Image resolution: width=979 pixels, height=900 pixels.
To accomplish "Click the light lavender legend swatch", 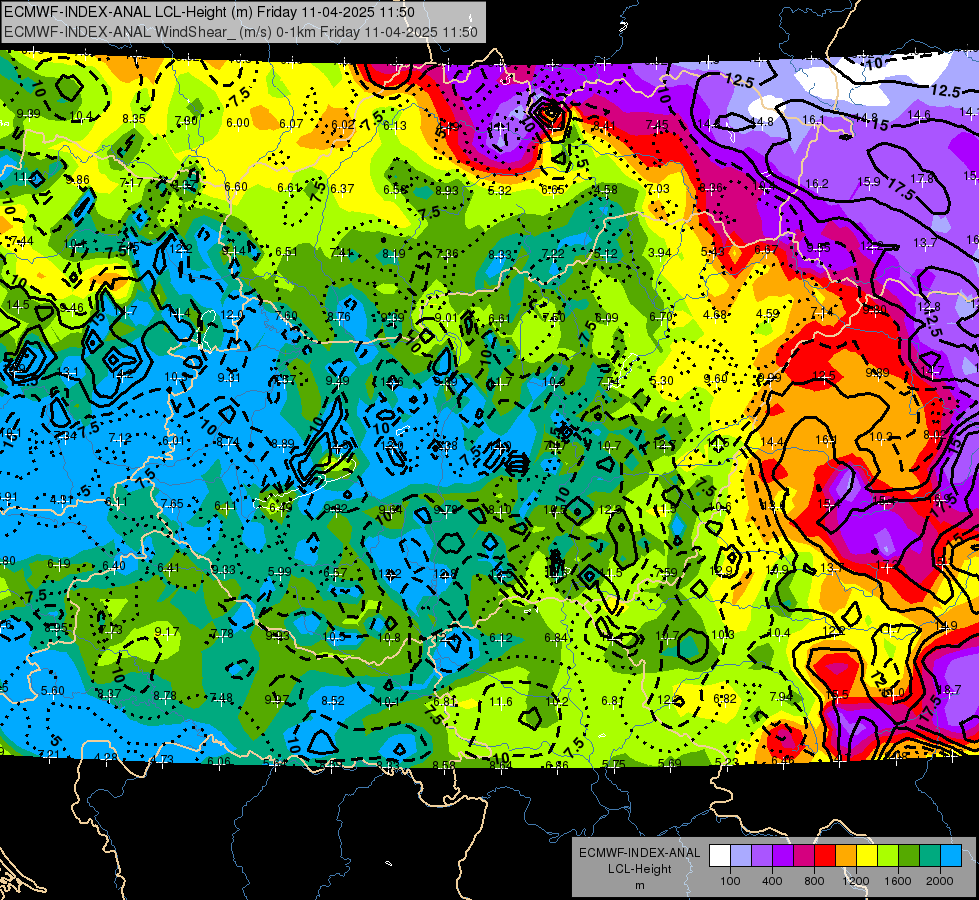I will click(741, 856).
